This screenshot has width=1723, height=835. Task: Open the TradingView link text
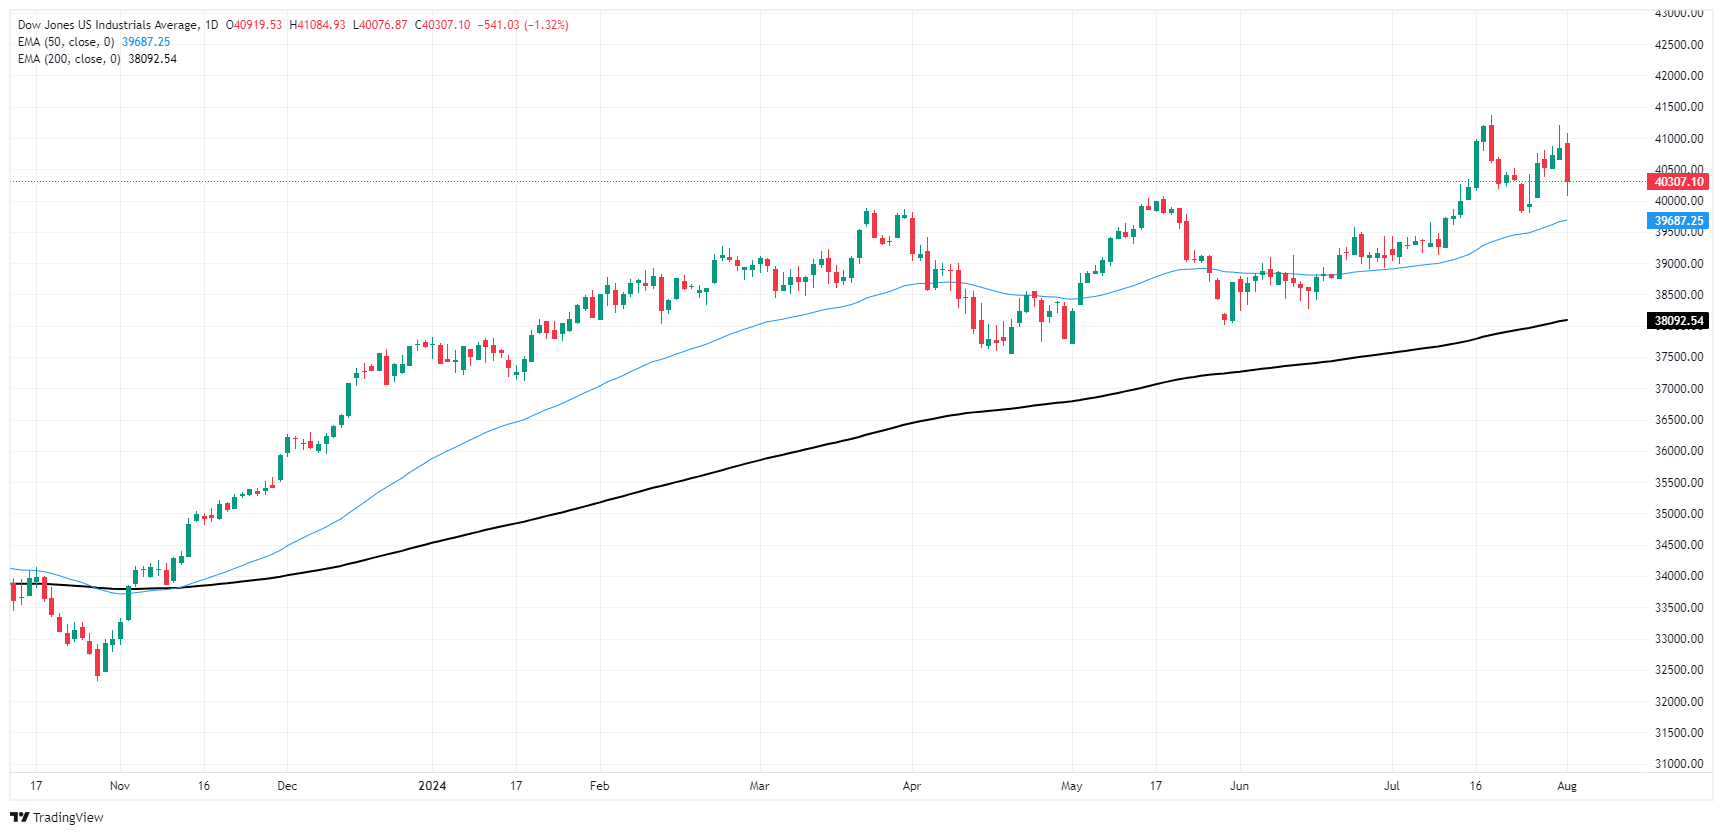[68, 817]
